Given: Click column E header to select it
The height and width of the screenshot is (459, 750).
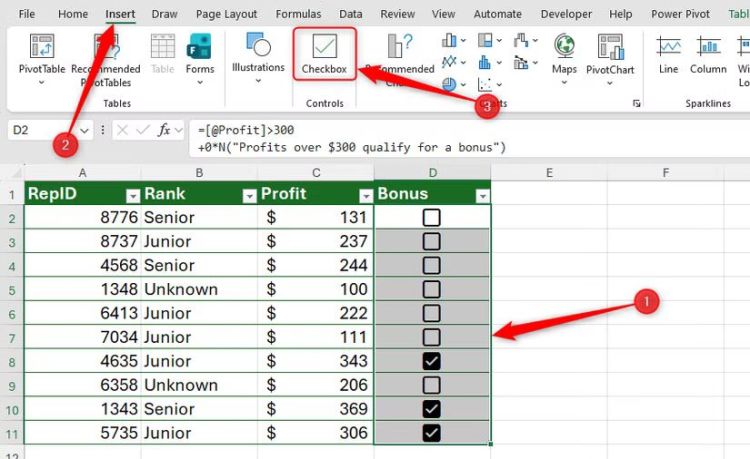Looking at the screenshot, I should [x=549, y=173].
